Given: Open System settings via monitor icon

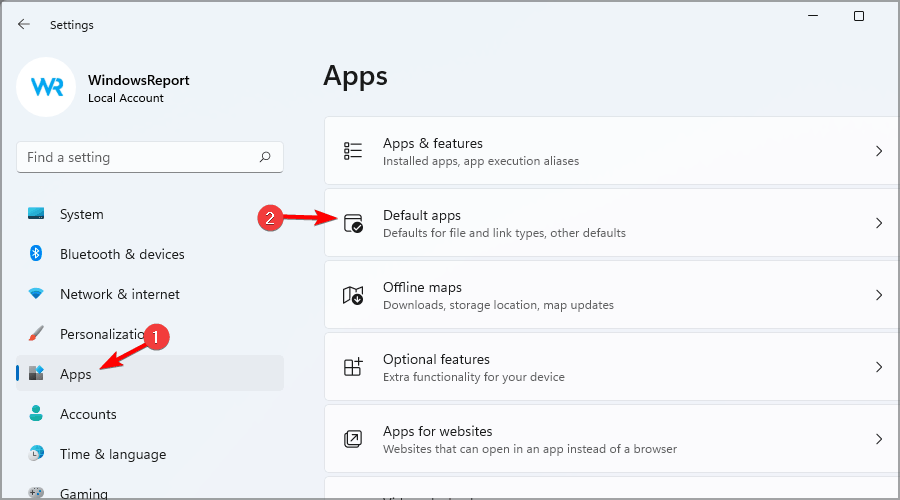Looking at the screenshot, I should [x=37, y=214].
